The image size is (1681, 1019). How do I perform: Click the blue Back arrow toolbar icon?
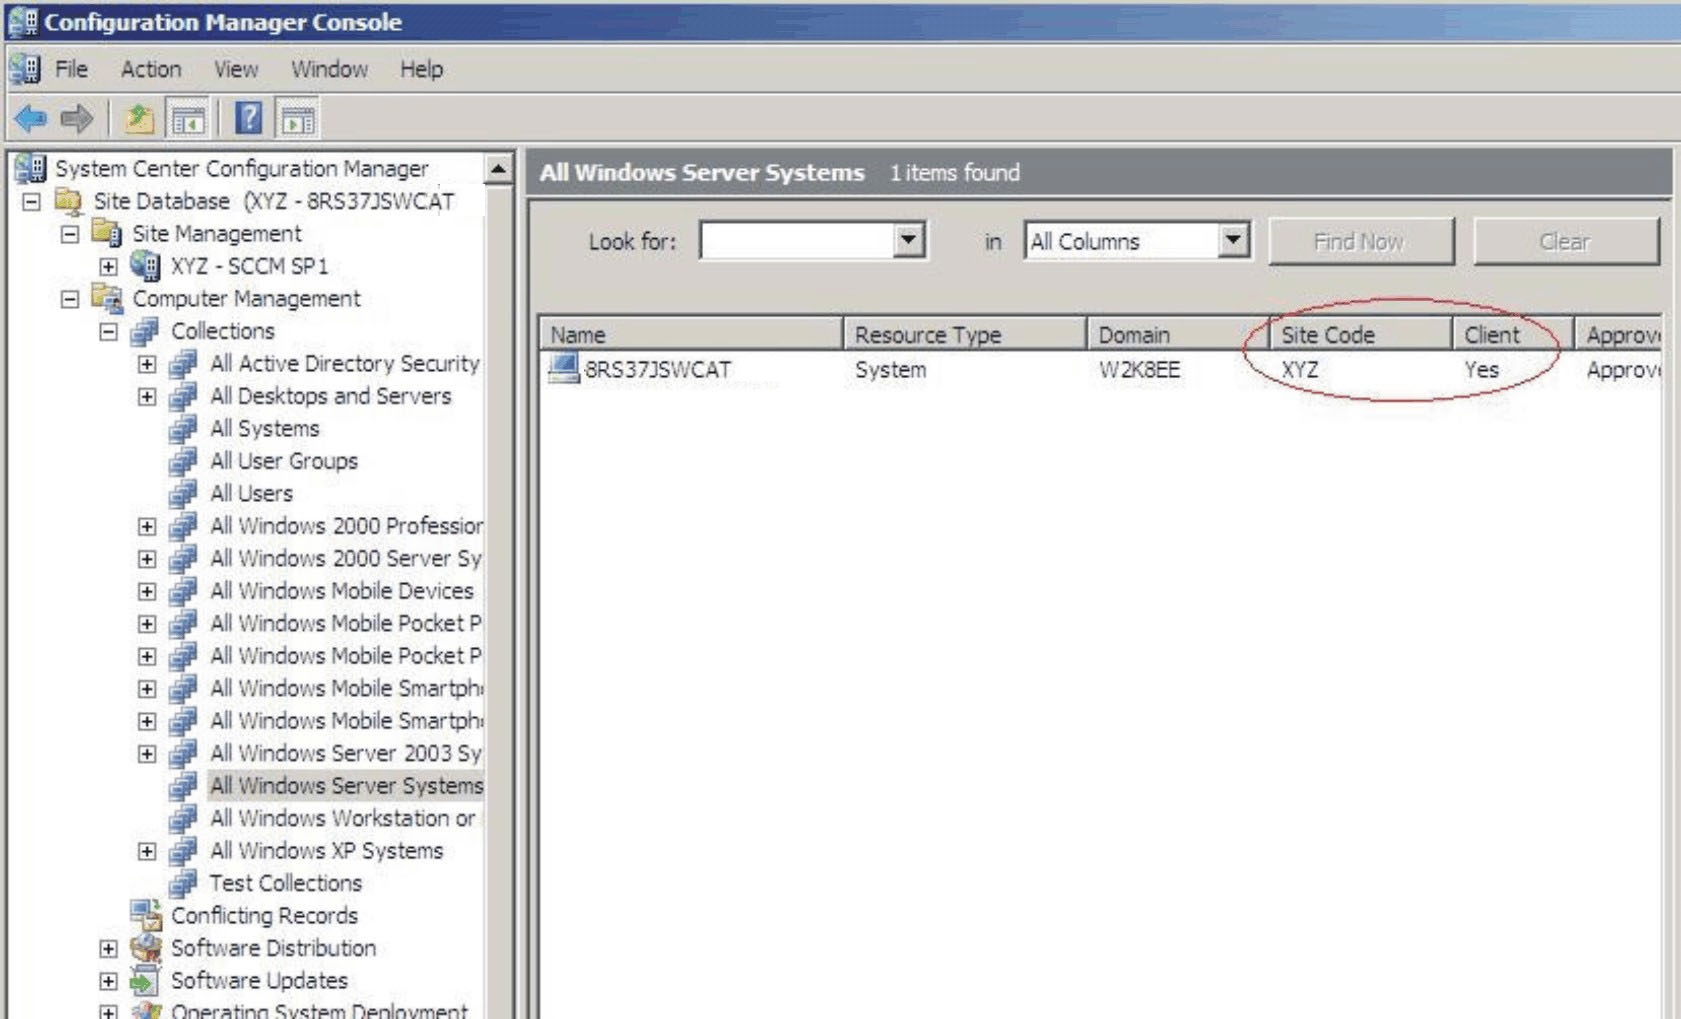31,119
